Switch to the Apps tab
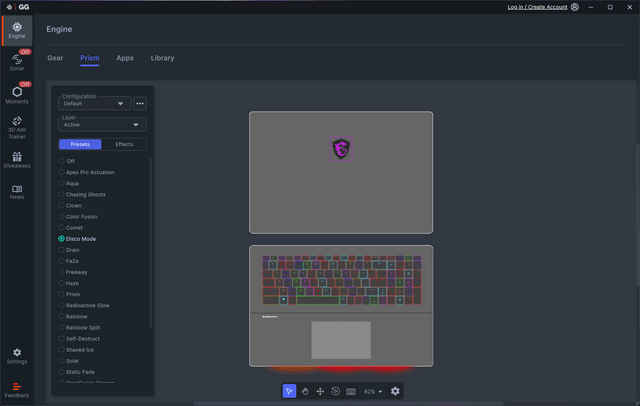This screenshot has width=640, height=406. coord(125,58)
